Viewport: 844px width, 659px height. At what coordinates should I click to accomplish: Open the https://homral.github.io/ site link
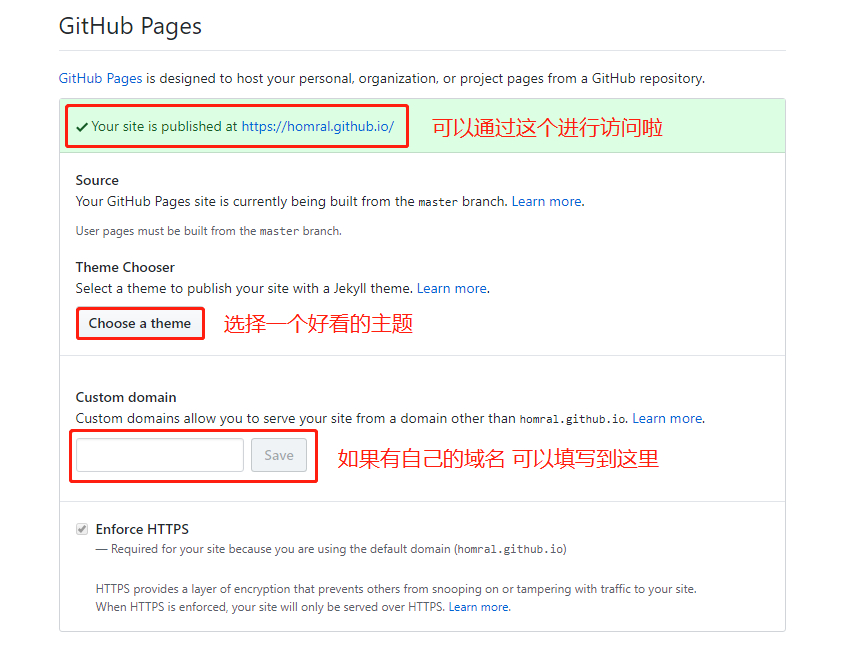[x=317, y=127]
